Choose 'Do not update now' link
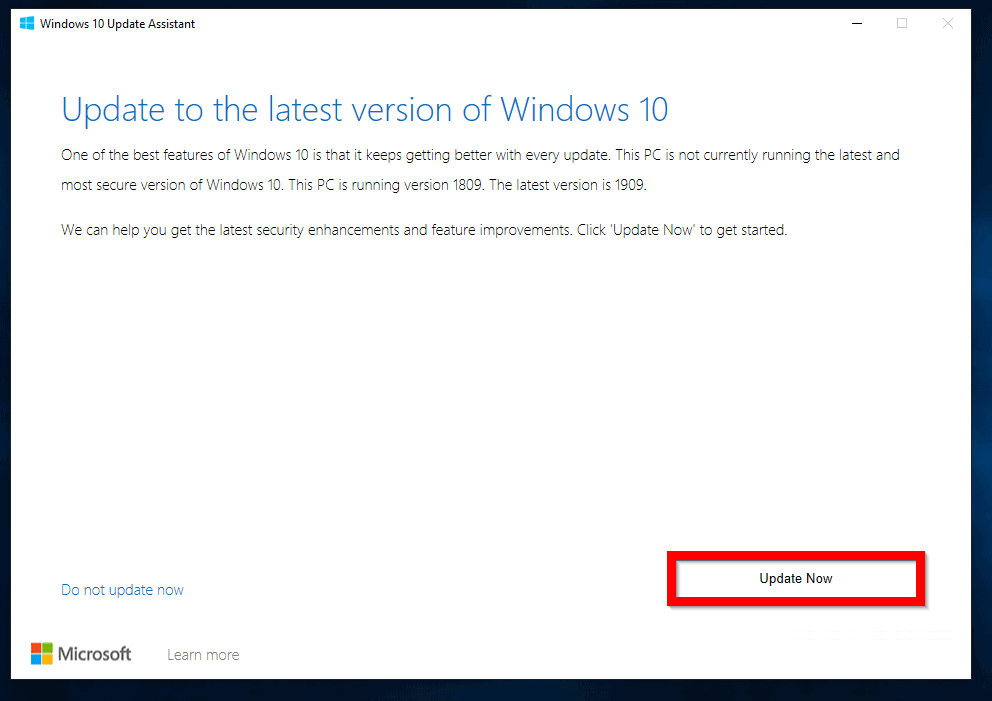Viewport: 992px width, 701px height. click(122, 590)
